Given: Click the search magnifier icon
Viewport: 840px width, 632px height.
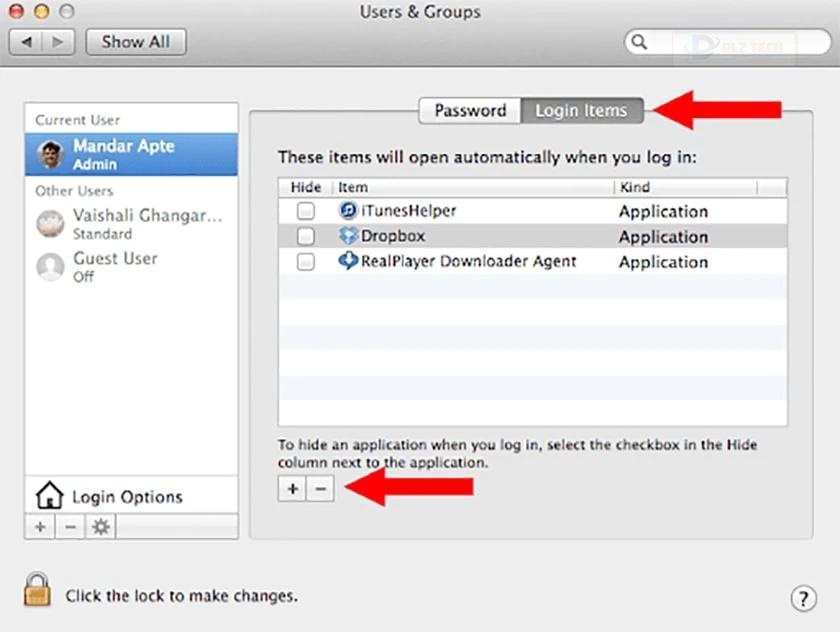Looking at the screenshot, I should tap(639, 41).
